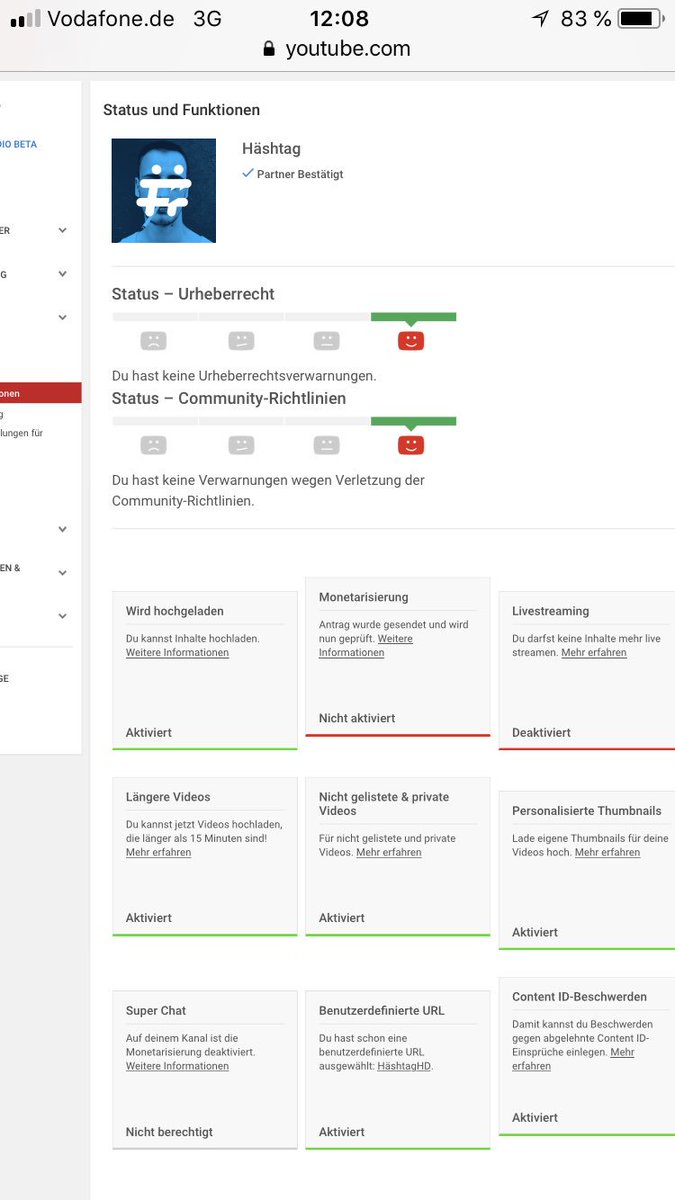Open Weitere Informationen in Wird hochgeladen card

pyautogui.click(x=177, y=652)
